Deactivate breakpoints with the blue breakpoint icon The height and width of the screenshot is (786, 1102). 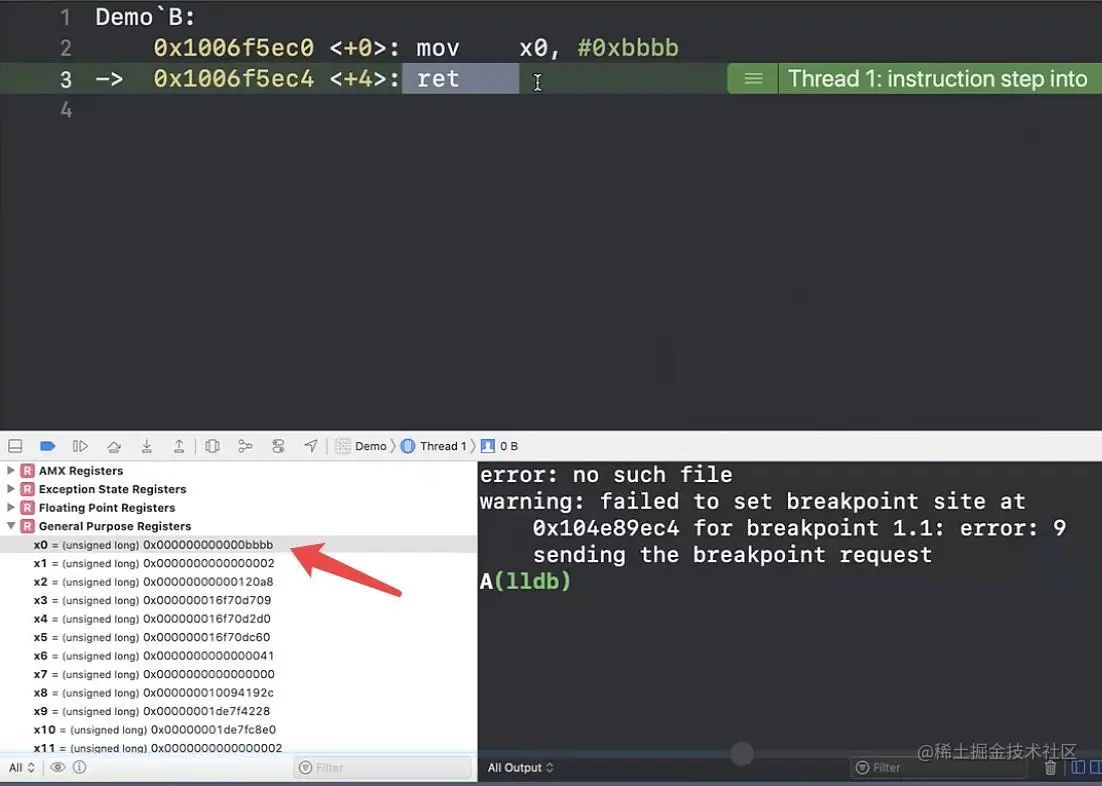[47, 446]
